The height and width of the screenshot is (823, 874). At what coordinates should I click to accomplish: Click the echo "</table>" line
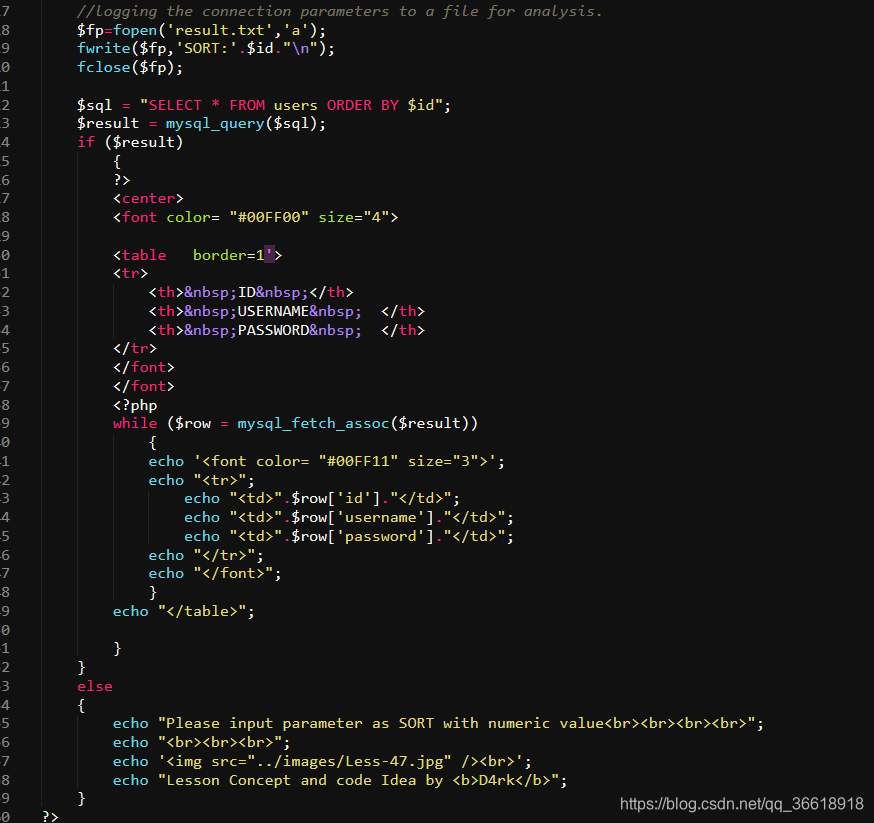pos(183,611)
